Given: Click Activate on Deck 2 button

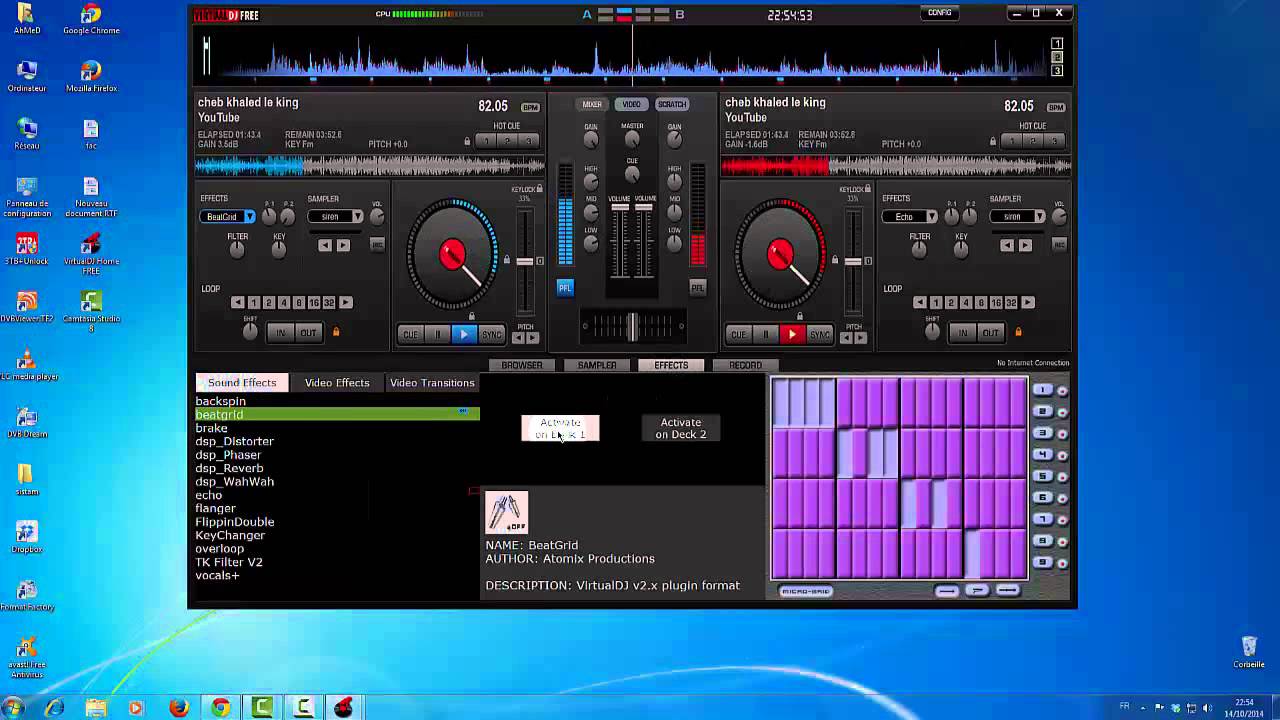Looking at the screenshot, I should click(681, 428).
